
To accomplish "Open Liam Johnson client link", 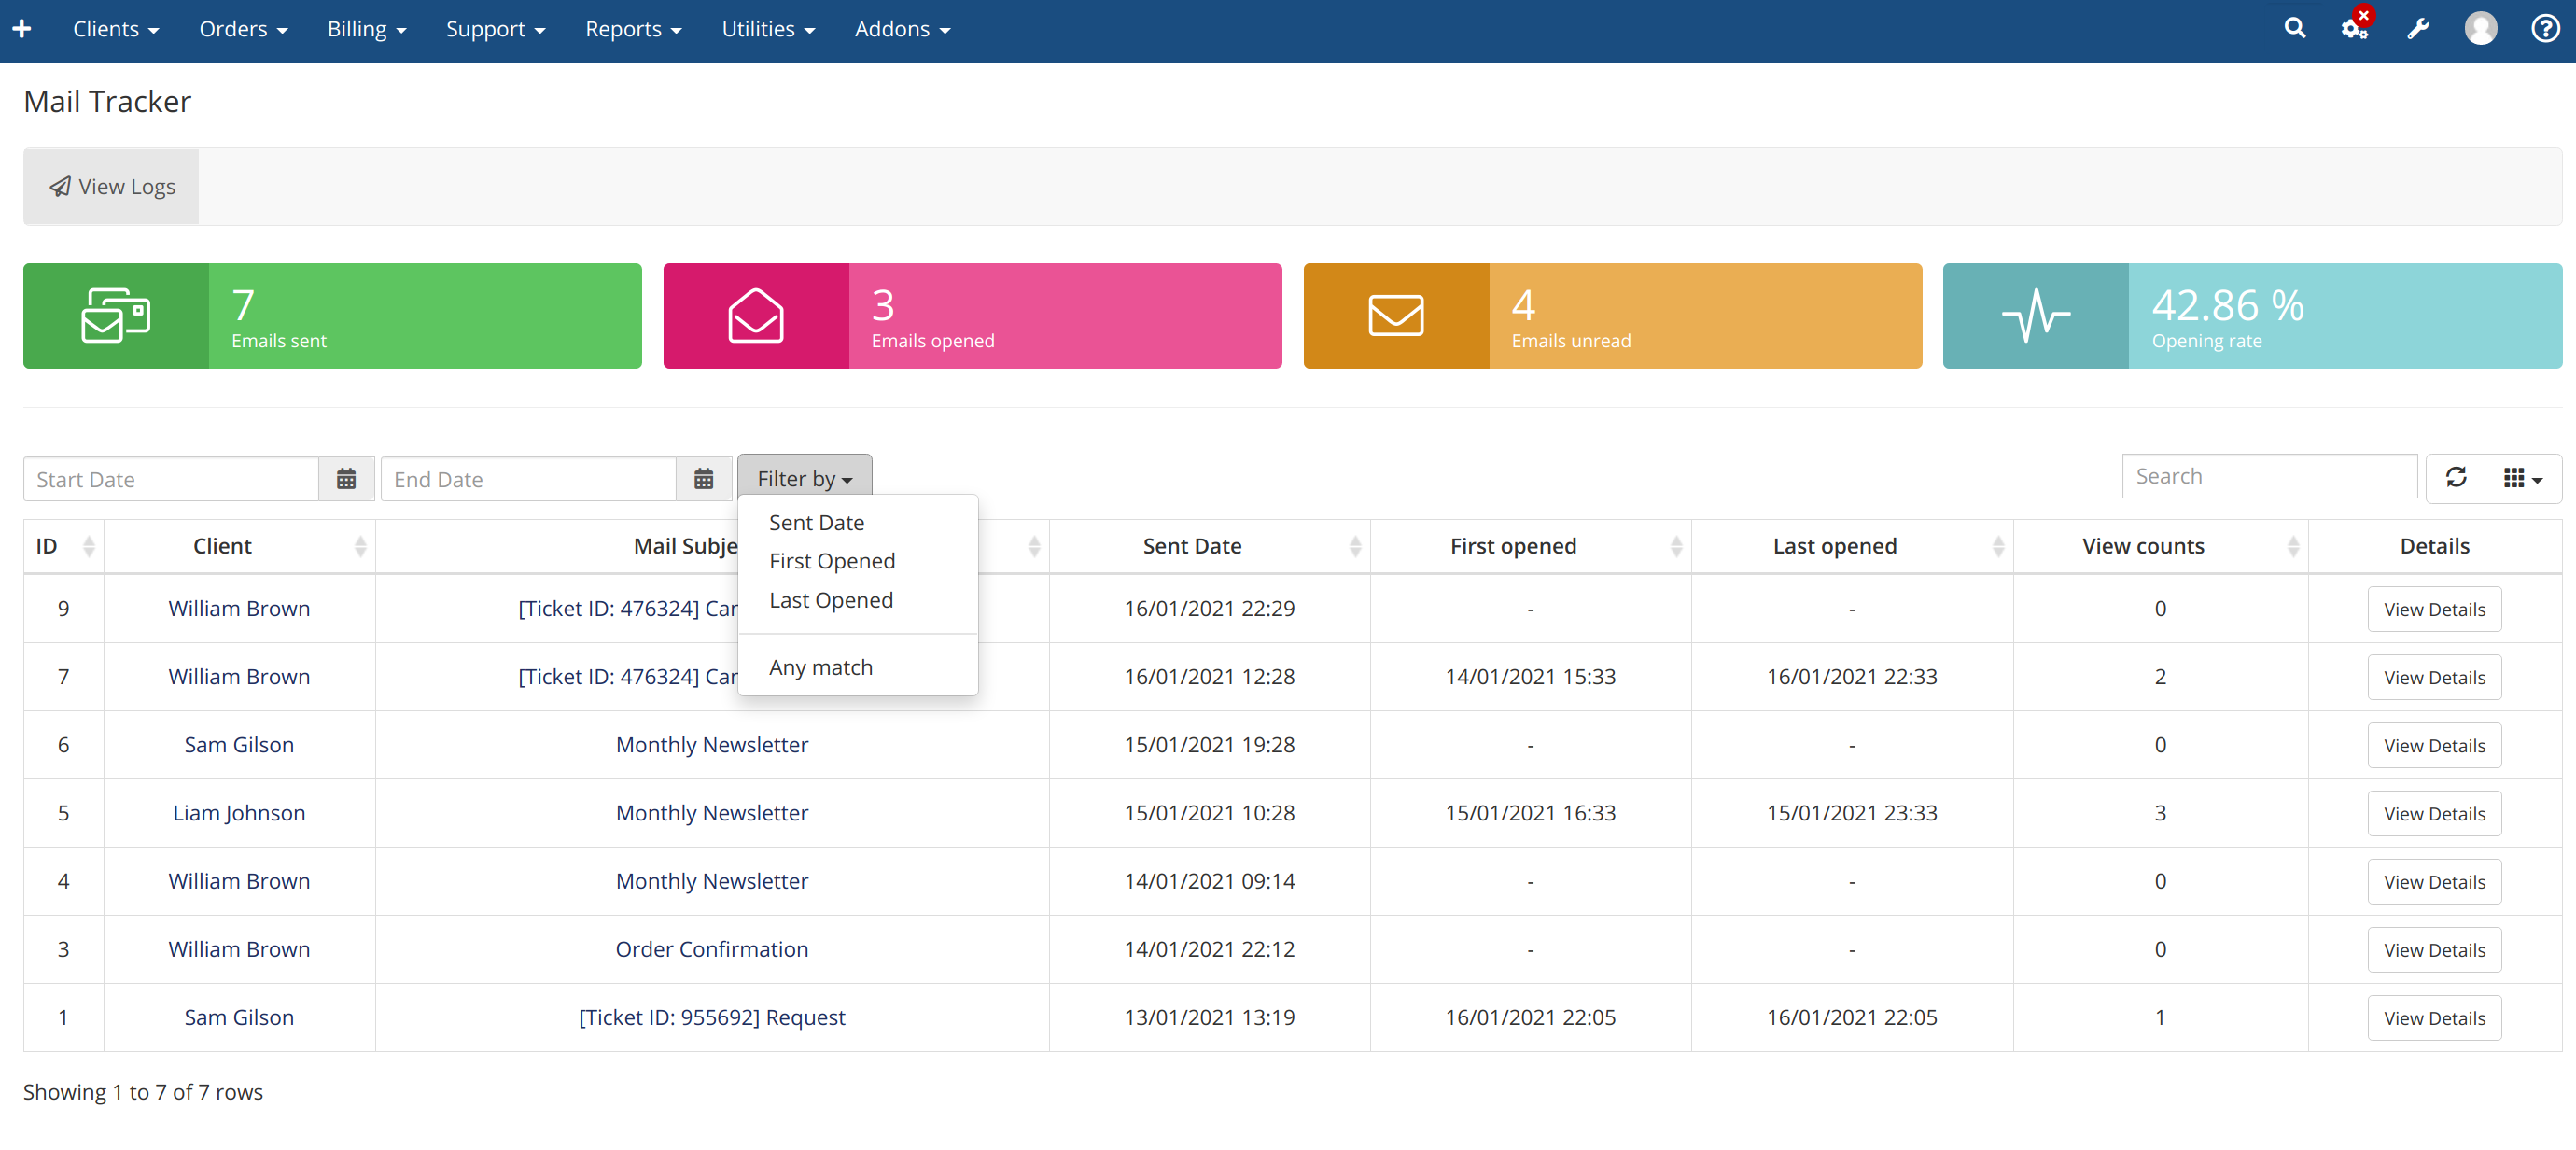I will click(239, 813).
